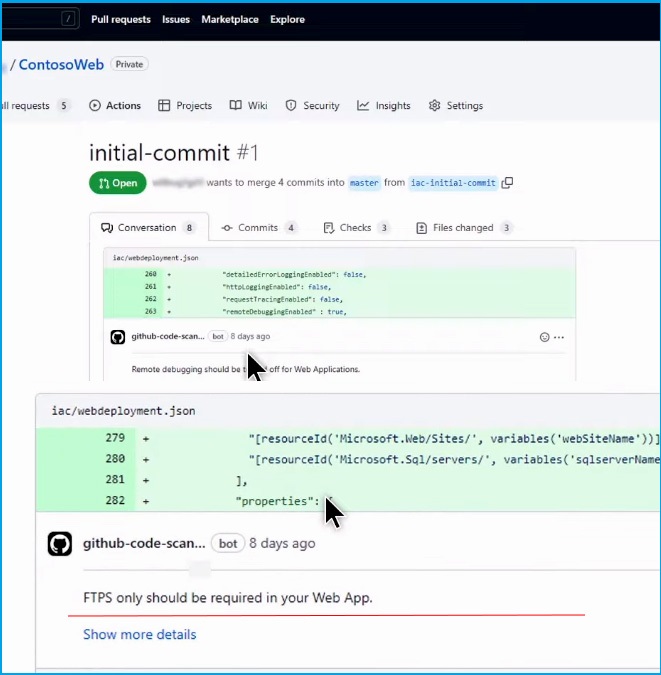661x675 pixels.
Task: Click the bot avatar on the remote debugging comment
Action: (118, 337)
